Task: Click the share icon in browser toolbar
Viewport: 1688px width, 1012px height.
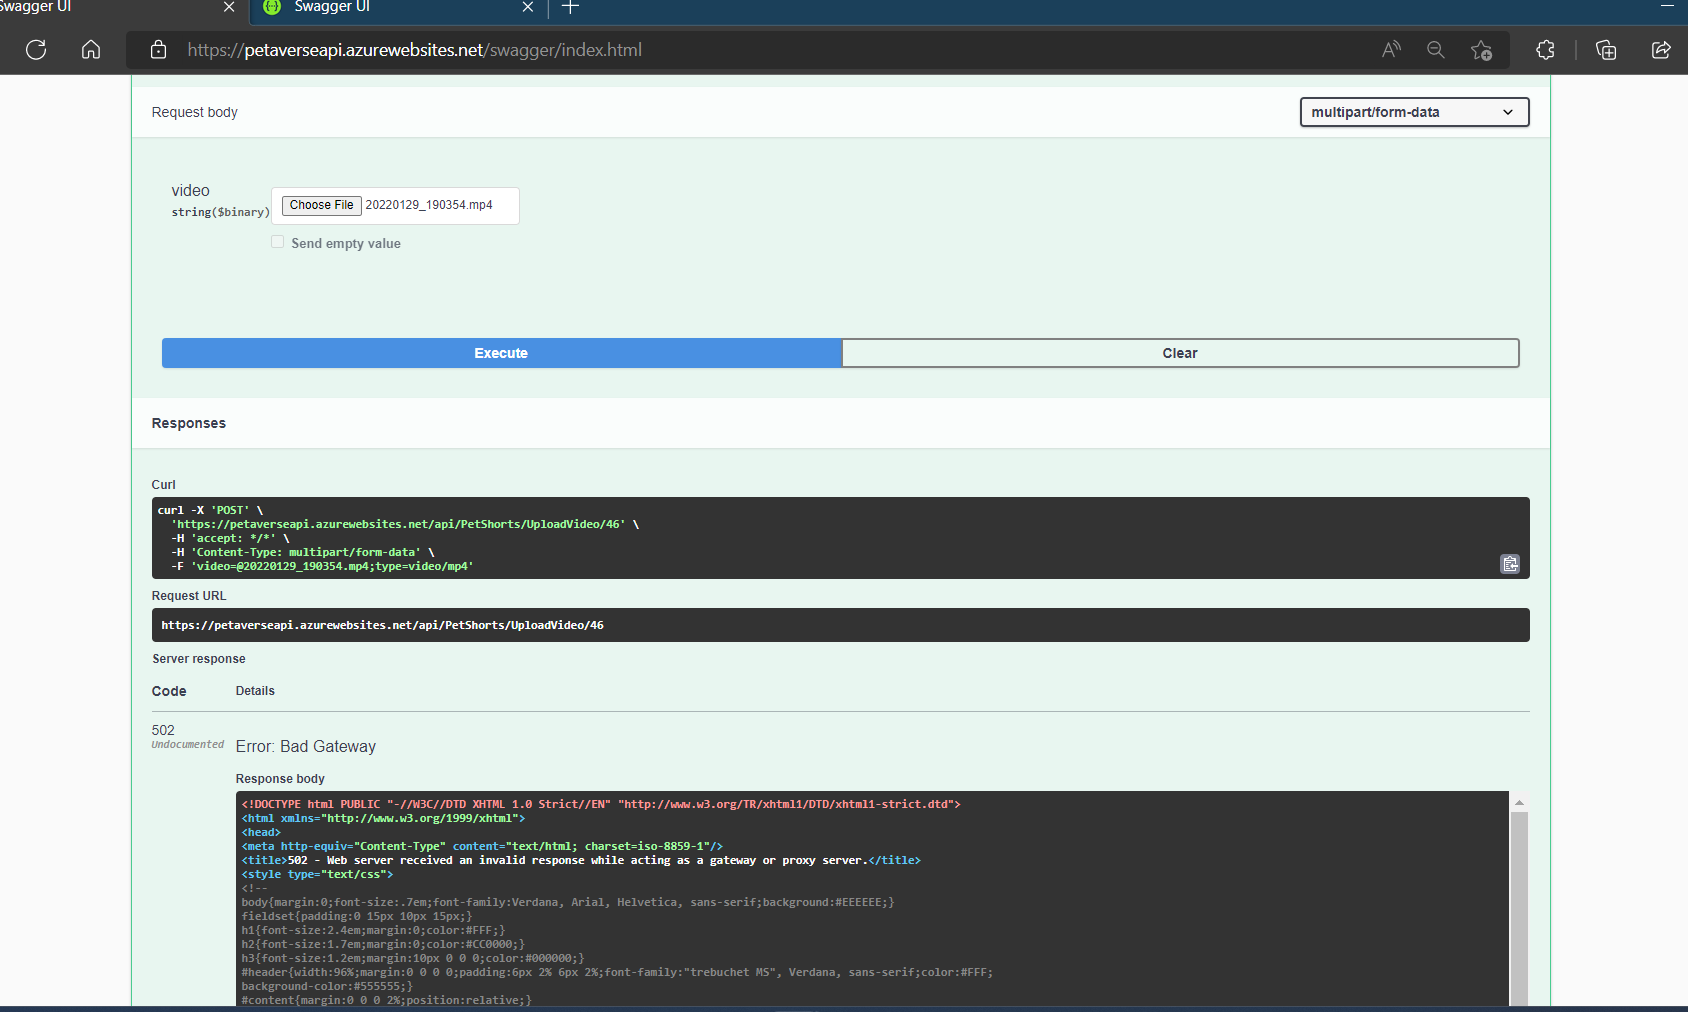Action: tap(1661, 50)
